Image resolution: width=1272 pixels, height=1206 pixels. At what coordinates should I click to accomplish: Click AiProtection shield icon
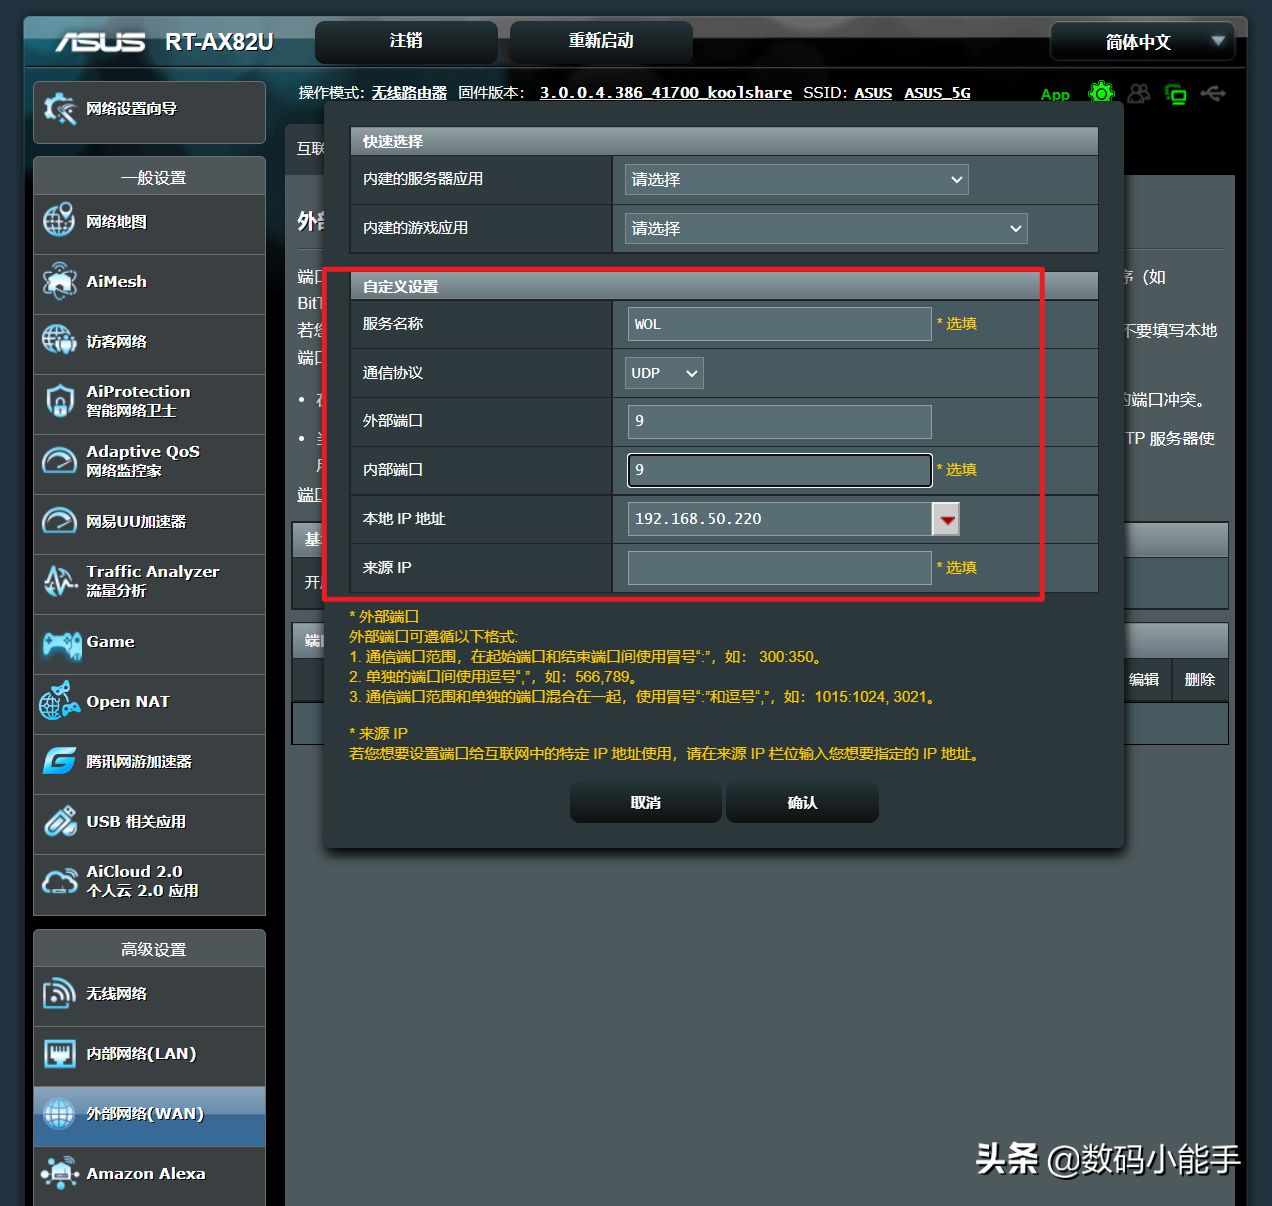pyautogui.click(x=59, y=401)
